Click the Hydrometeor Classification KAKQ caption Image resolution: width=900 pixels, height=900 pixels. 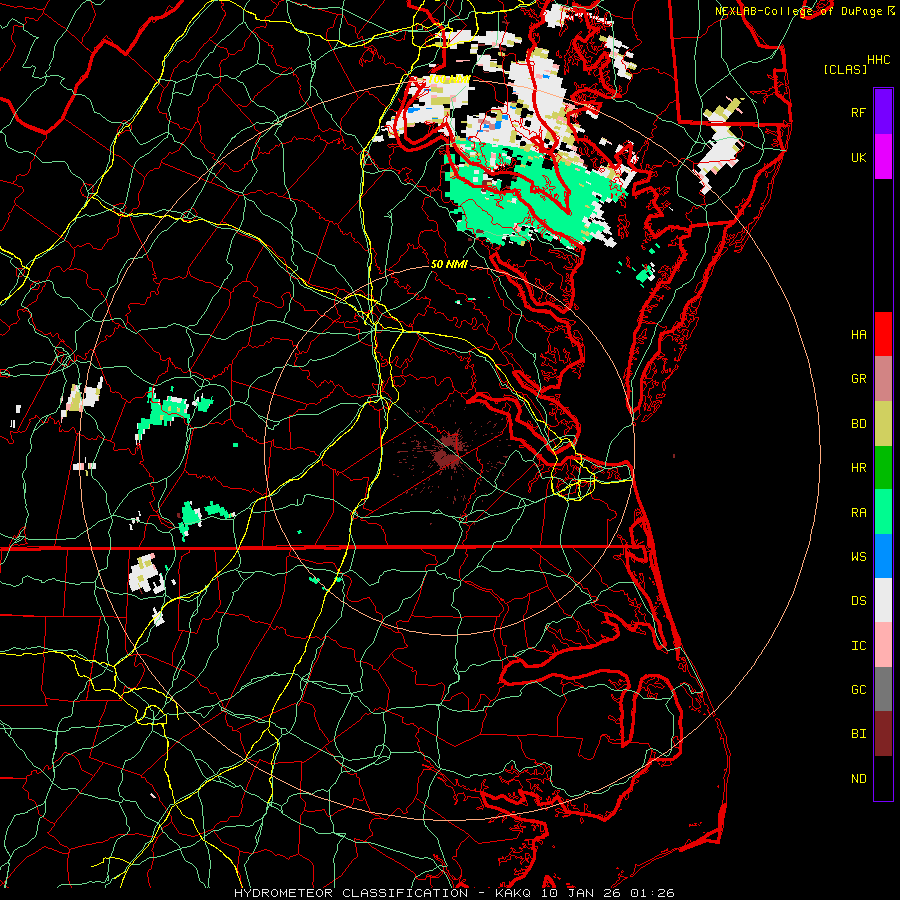(x=454, y=893)
